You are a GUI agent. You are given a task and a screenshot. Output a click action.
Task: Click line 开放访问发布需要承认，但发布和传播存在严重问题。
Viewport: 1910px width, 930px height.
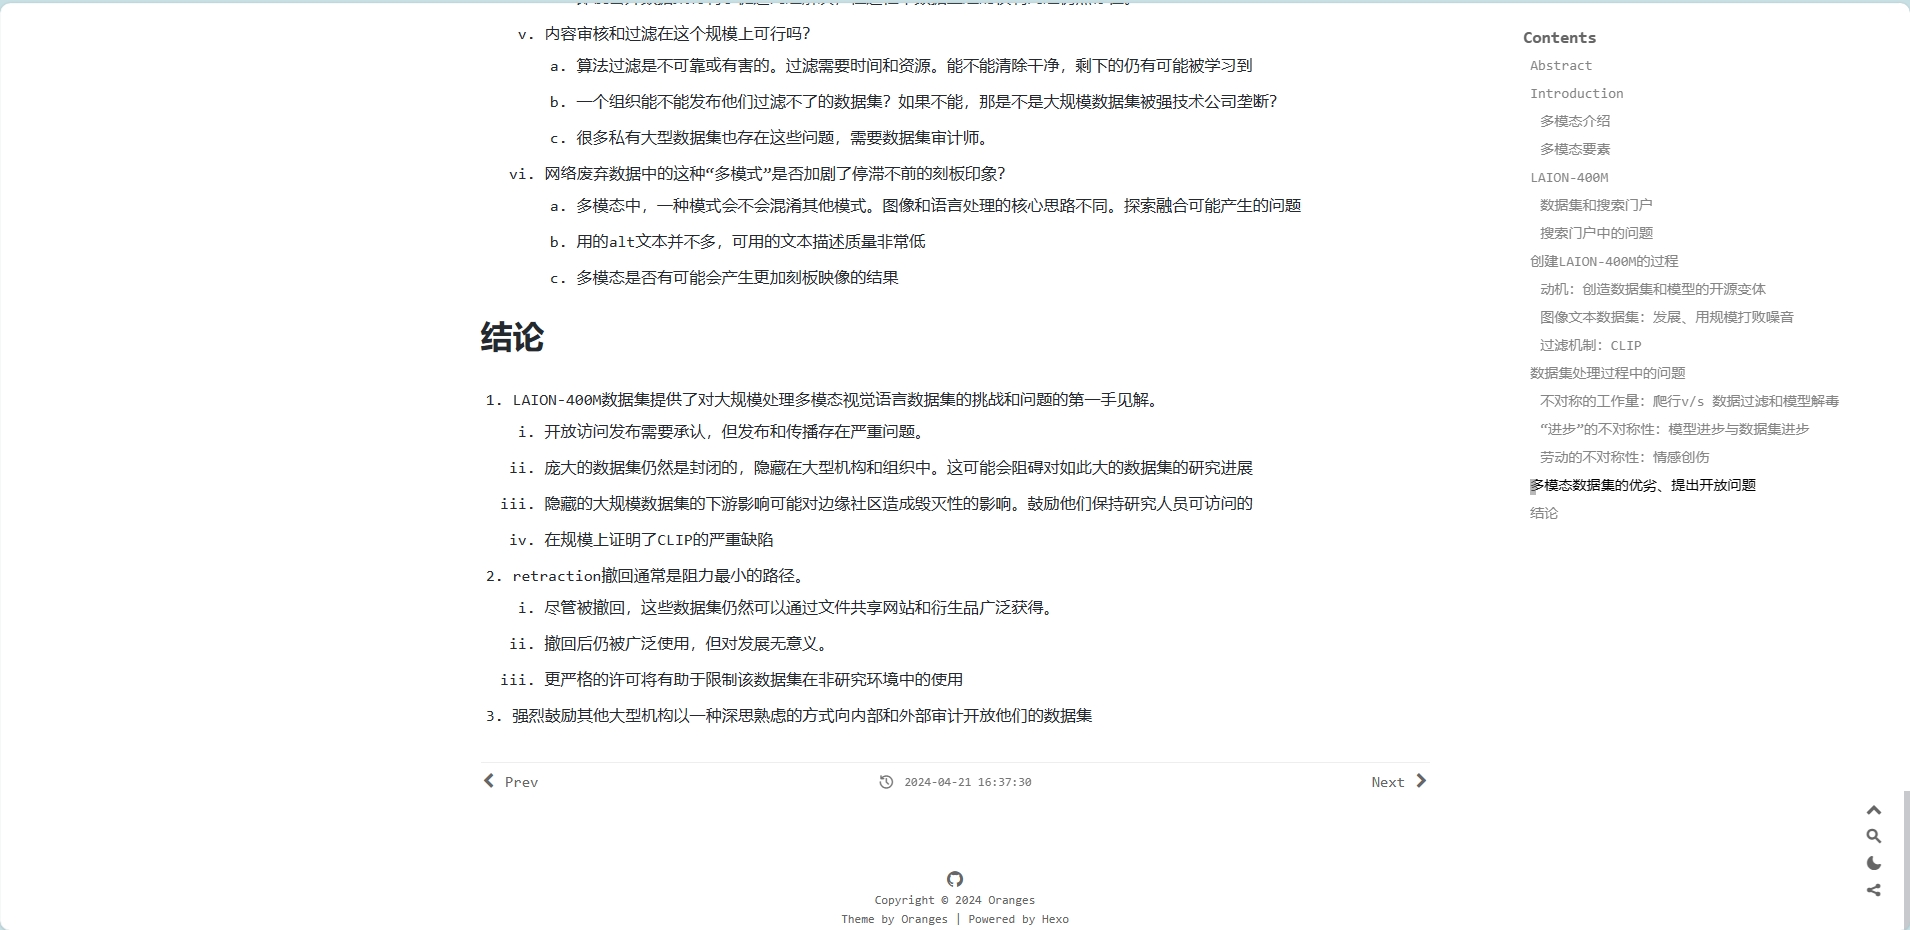point(736,432)
